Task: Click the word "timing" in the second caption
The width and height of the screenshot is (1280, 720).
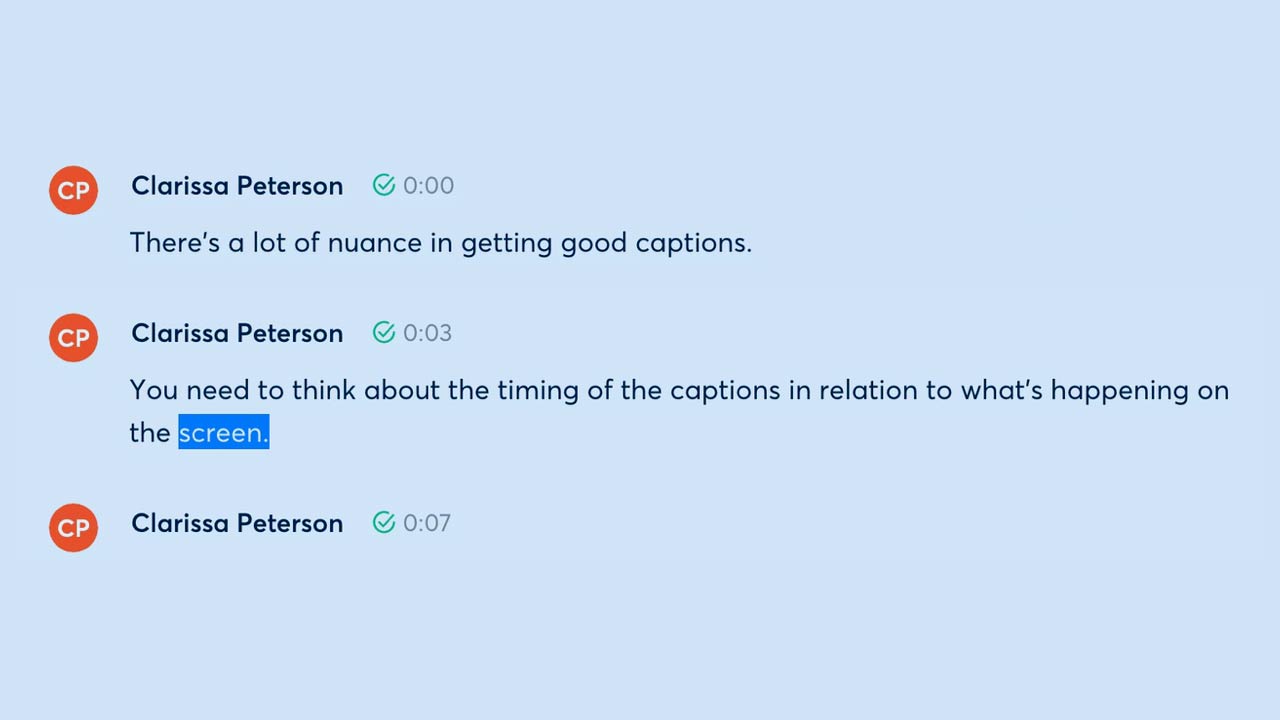Action: pyautogui.click(x=538, y=390)
